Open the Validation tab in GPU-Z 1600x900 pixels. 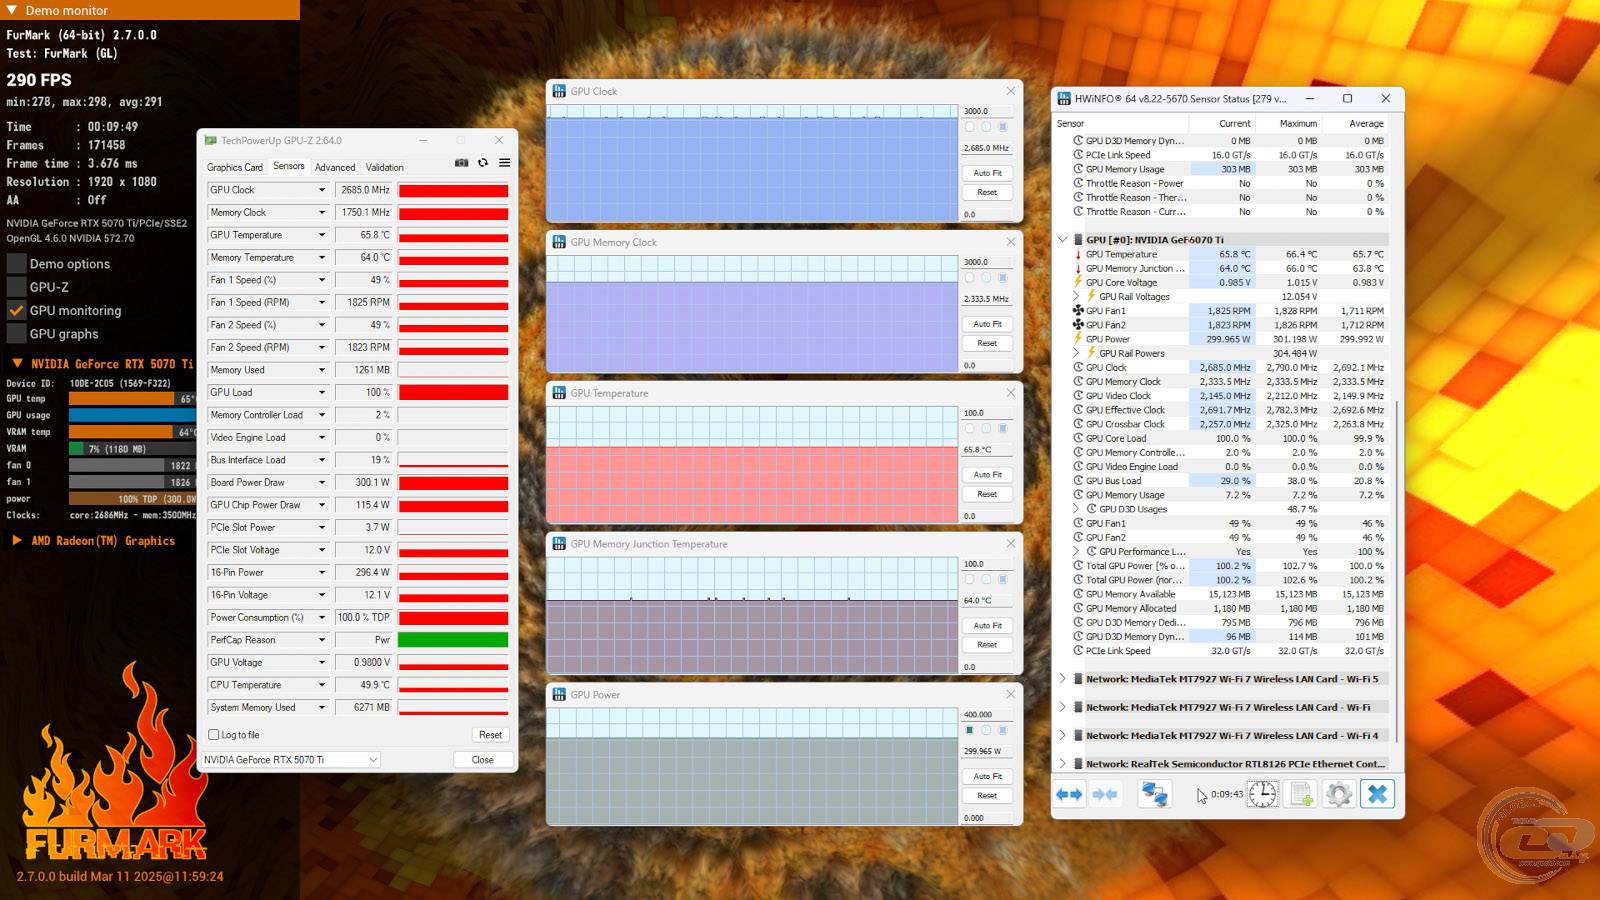(385, 167)
